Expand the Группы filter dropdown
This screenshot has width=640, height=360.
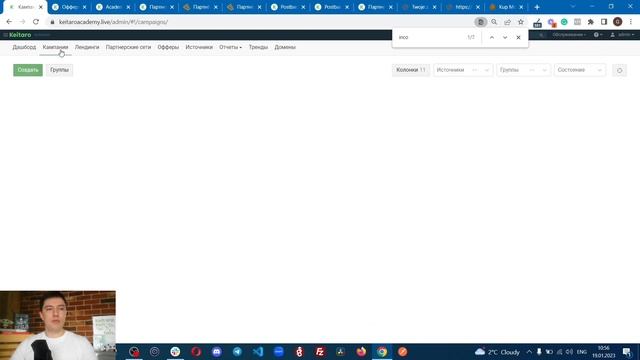click(523, 70)
